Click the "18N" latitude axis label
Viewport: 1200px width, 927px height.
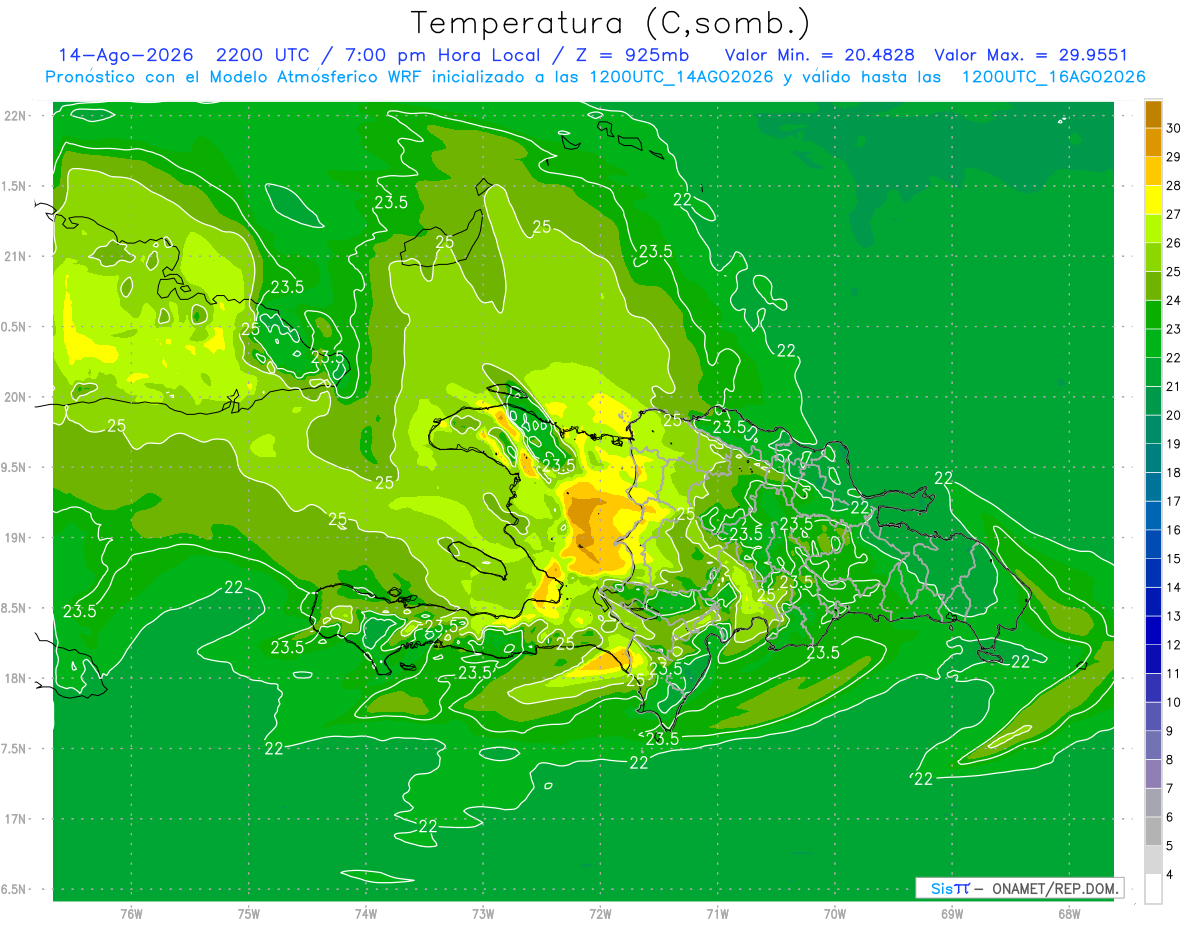(x=14, y=679)
